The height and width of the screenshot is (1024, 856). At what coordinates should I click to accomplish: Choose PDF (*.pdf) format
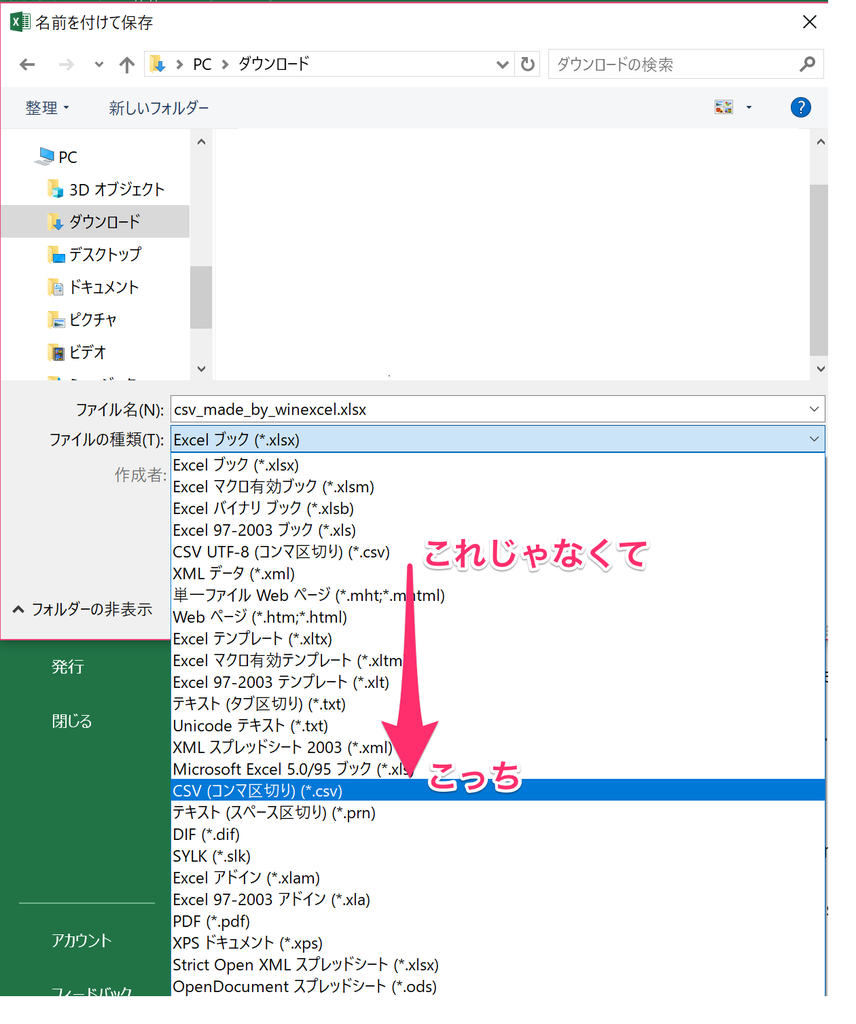tap(498, 921)
